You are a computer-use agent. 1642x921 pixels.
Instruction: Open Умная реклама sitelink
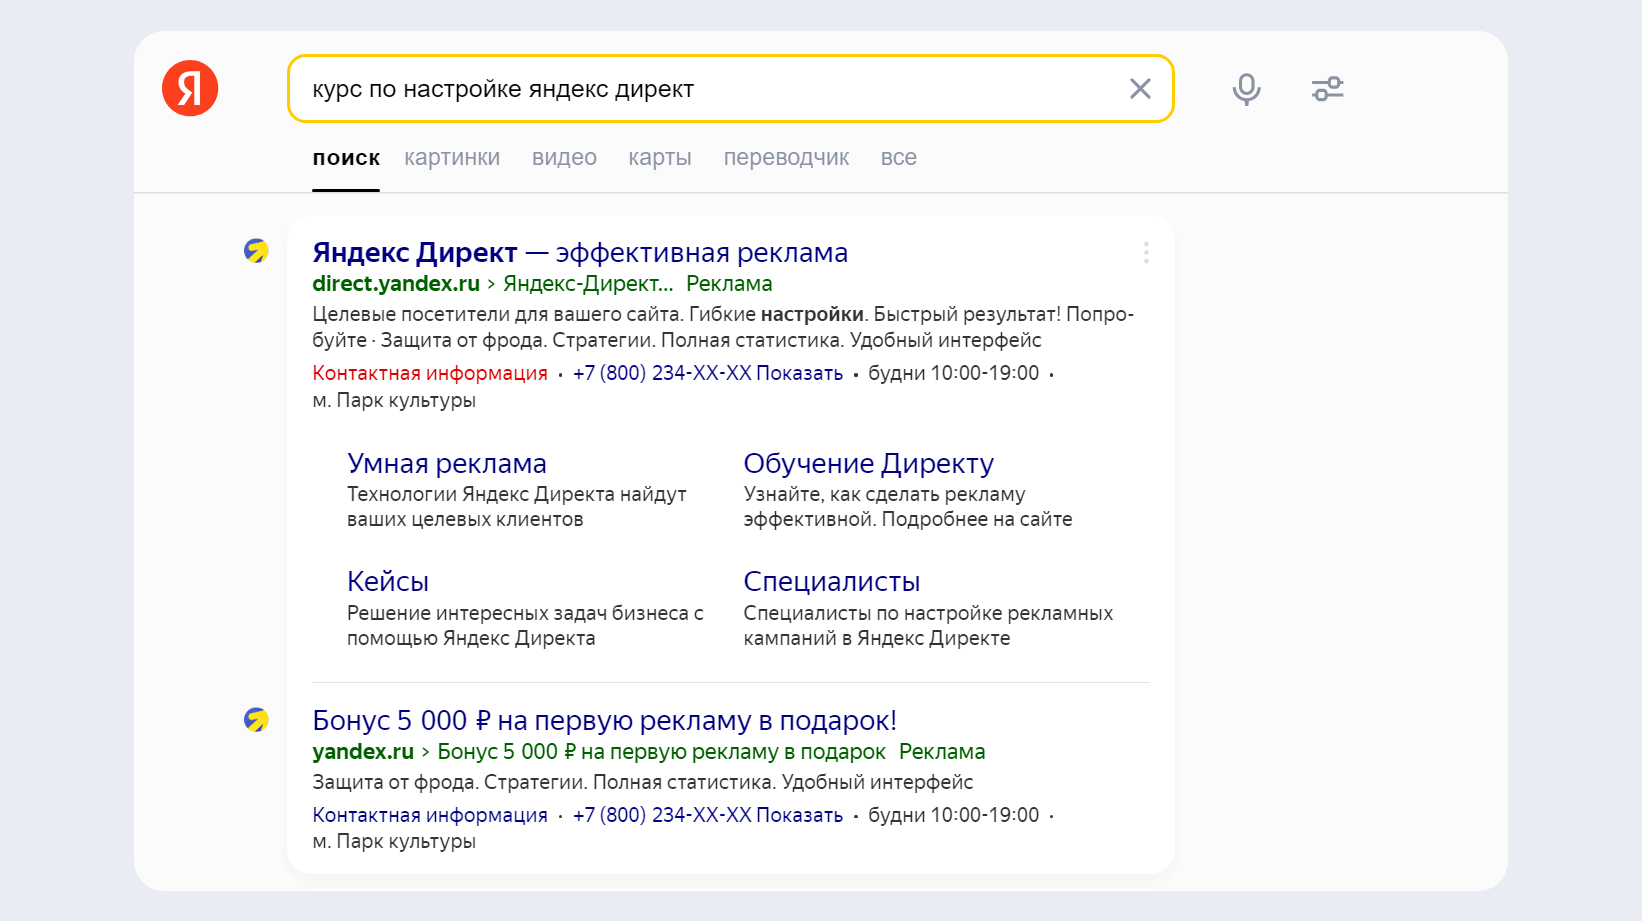[447, 464]
